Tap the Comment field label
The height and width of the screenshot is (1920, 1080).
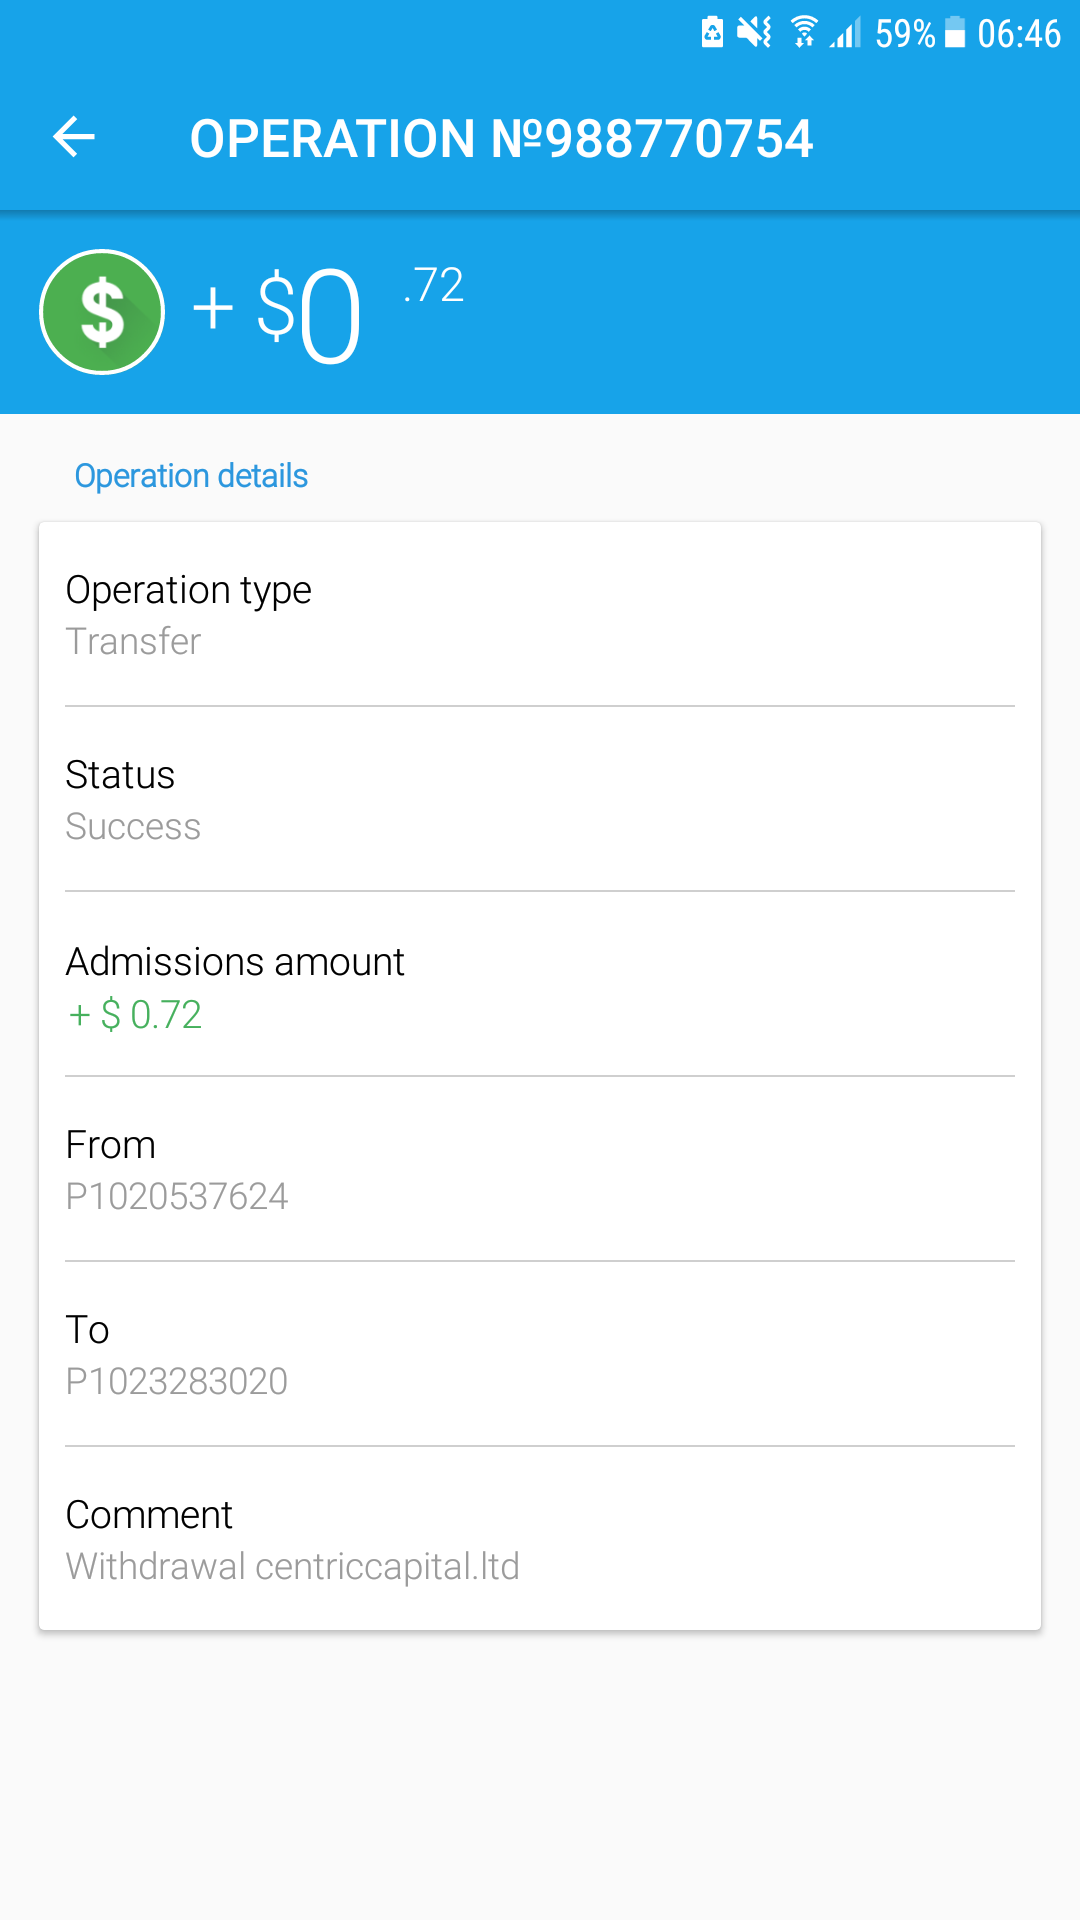click(x=149, y=1515)
